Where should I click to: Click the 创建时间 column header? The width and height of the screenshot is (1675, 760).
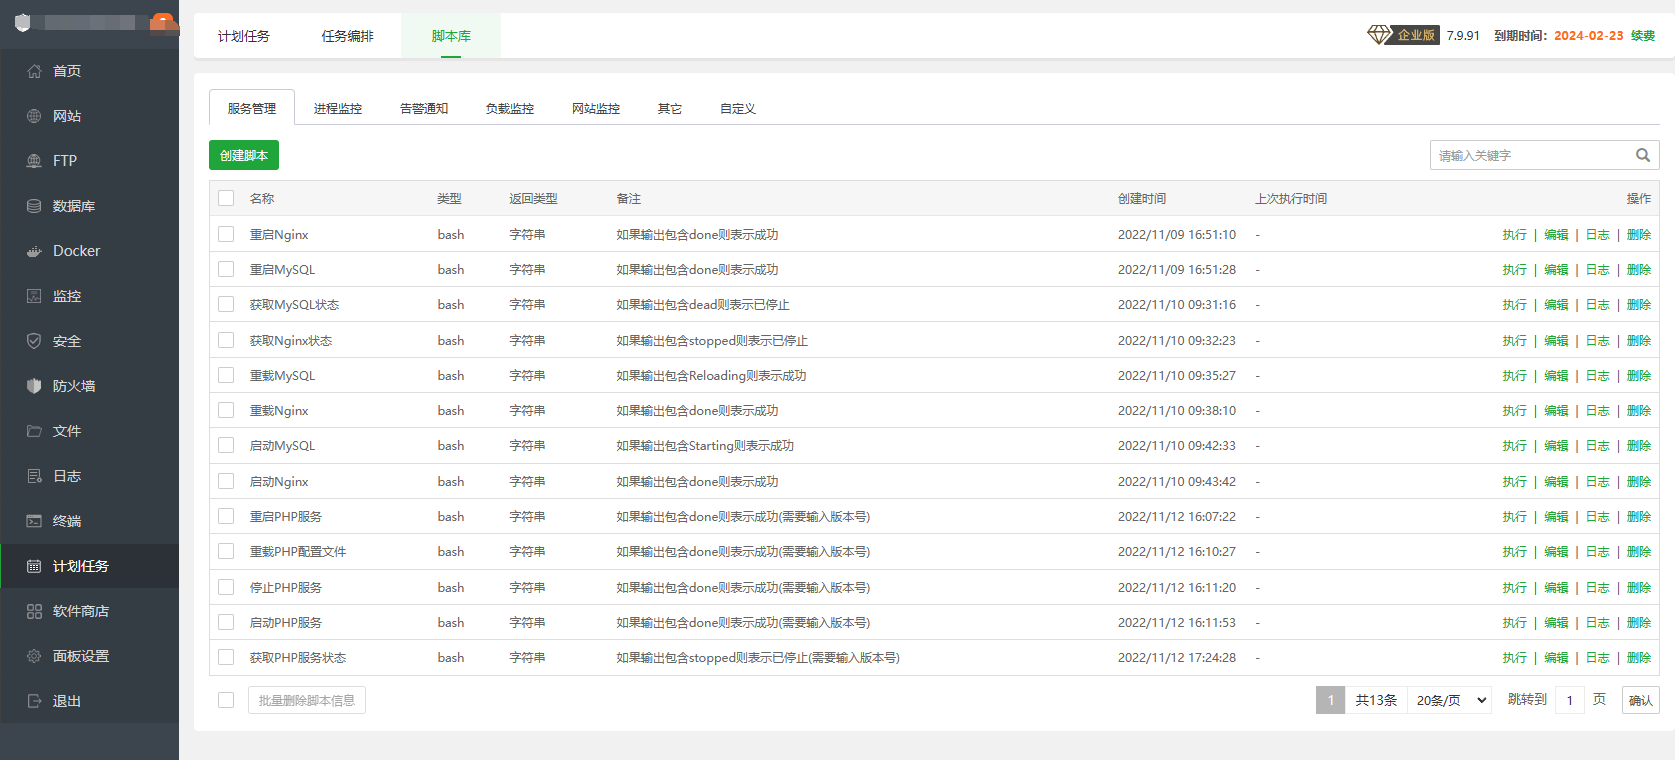[1142, 198]
